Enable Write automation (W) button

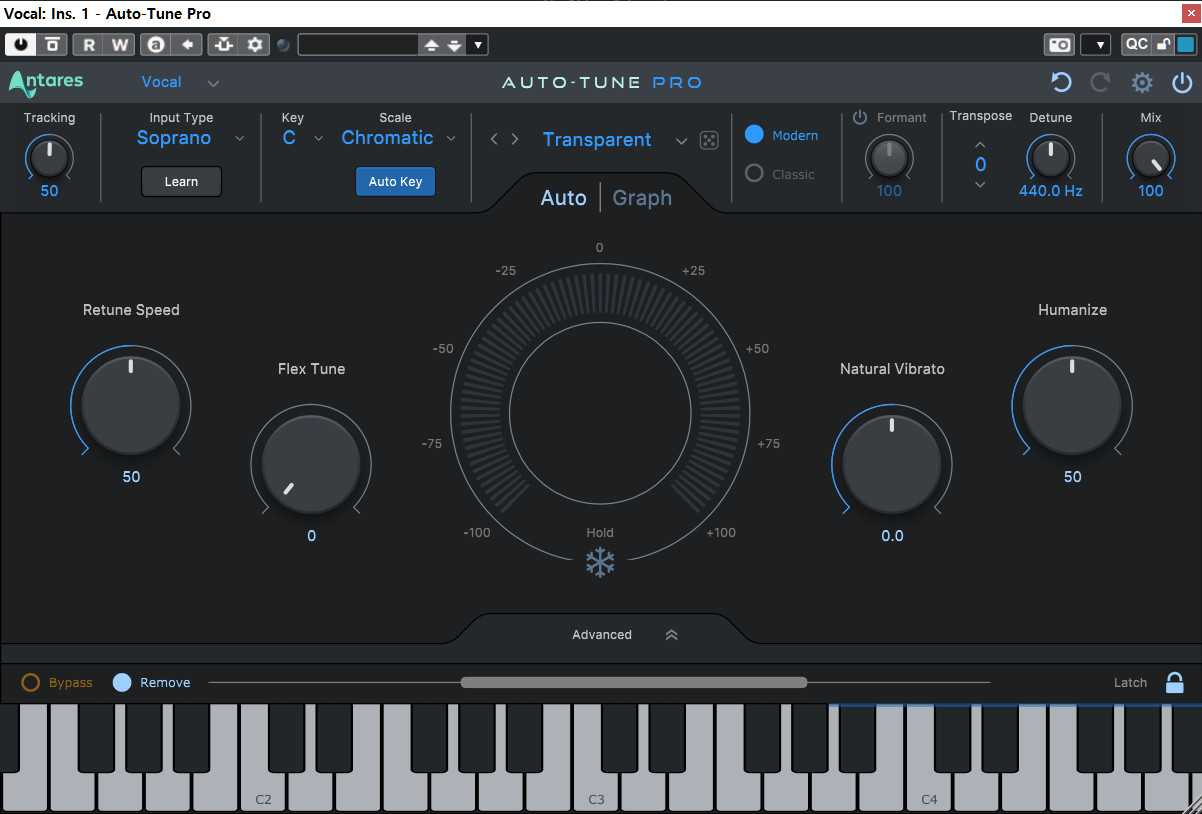(119, 45)
